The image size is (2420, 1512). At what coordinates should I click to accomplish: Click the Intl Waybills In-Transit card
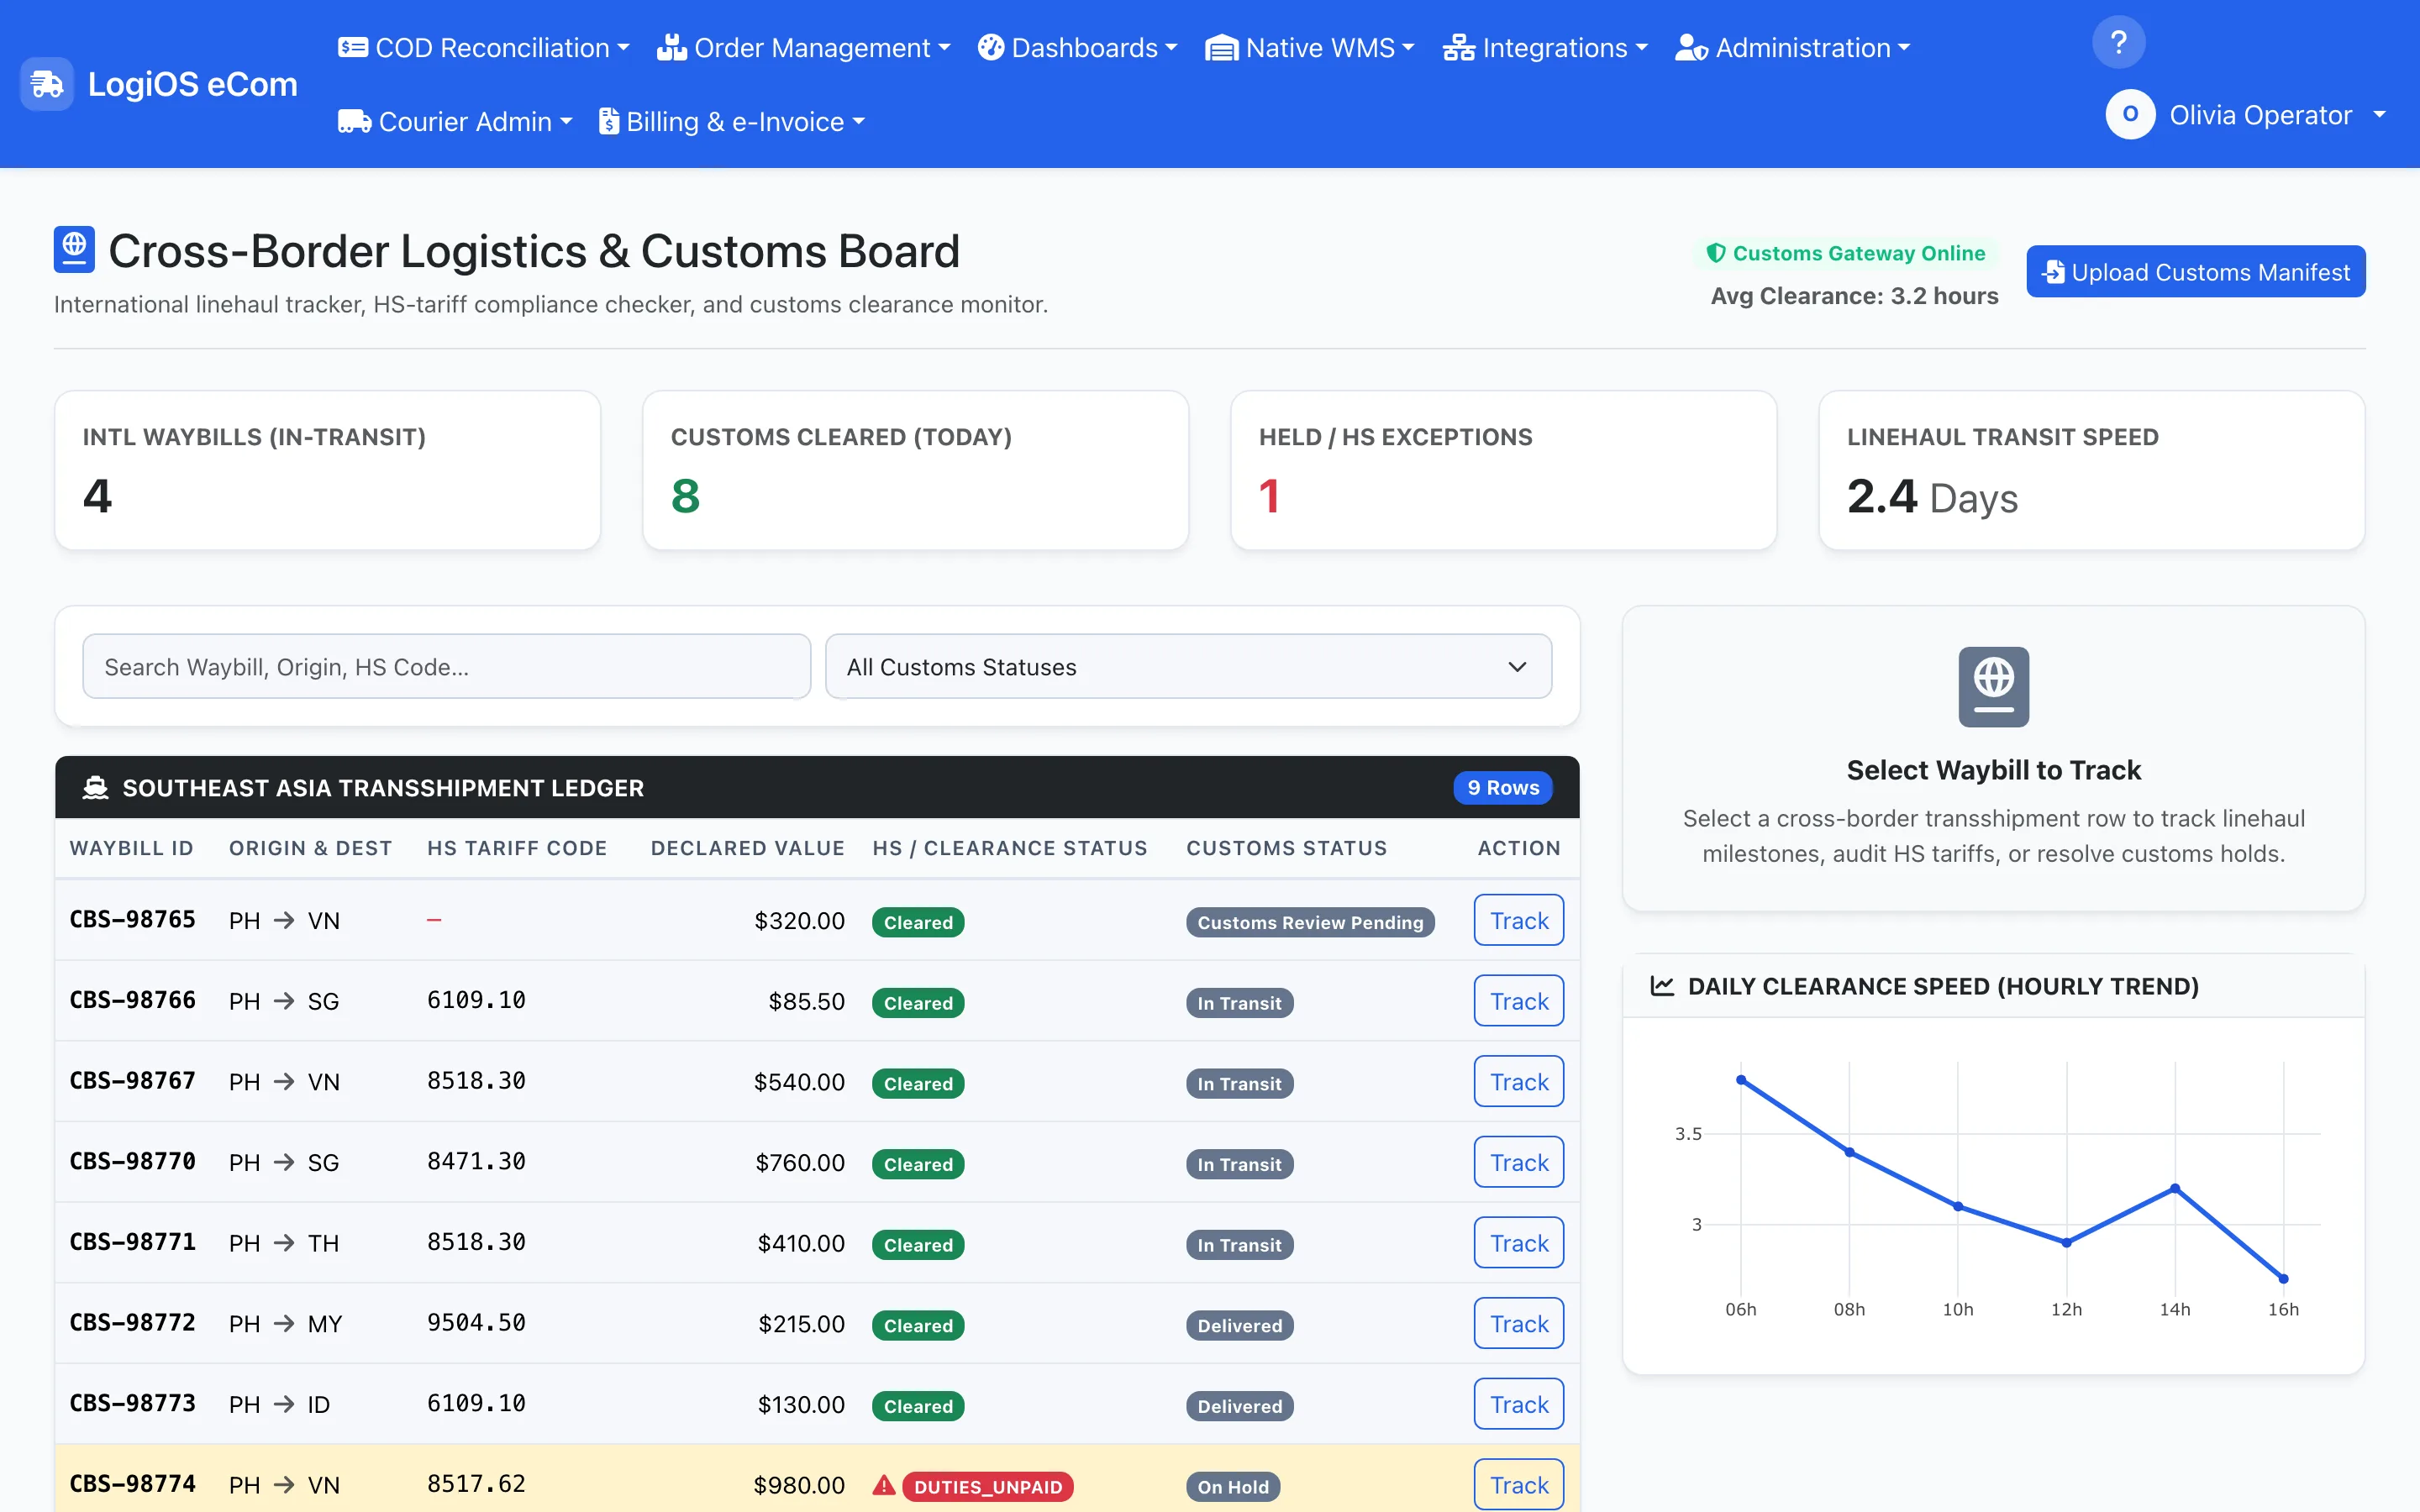[x=327, y=470]
